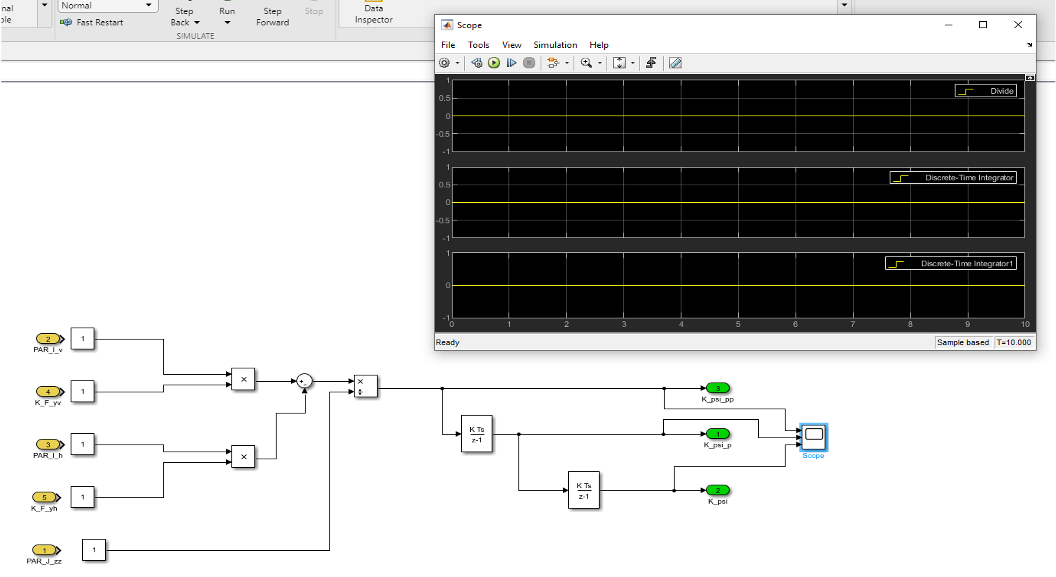Open the Simulation menu in Scope window
This screenshot has width=1056, height=577.
555,45
